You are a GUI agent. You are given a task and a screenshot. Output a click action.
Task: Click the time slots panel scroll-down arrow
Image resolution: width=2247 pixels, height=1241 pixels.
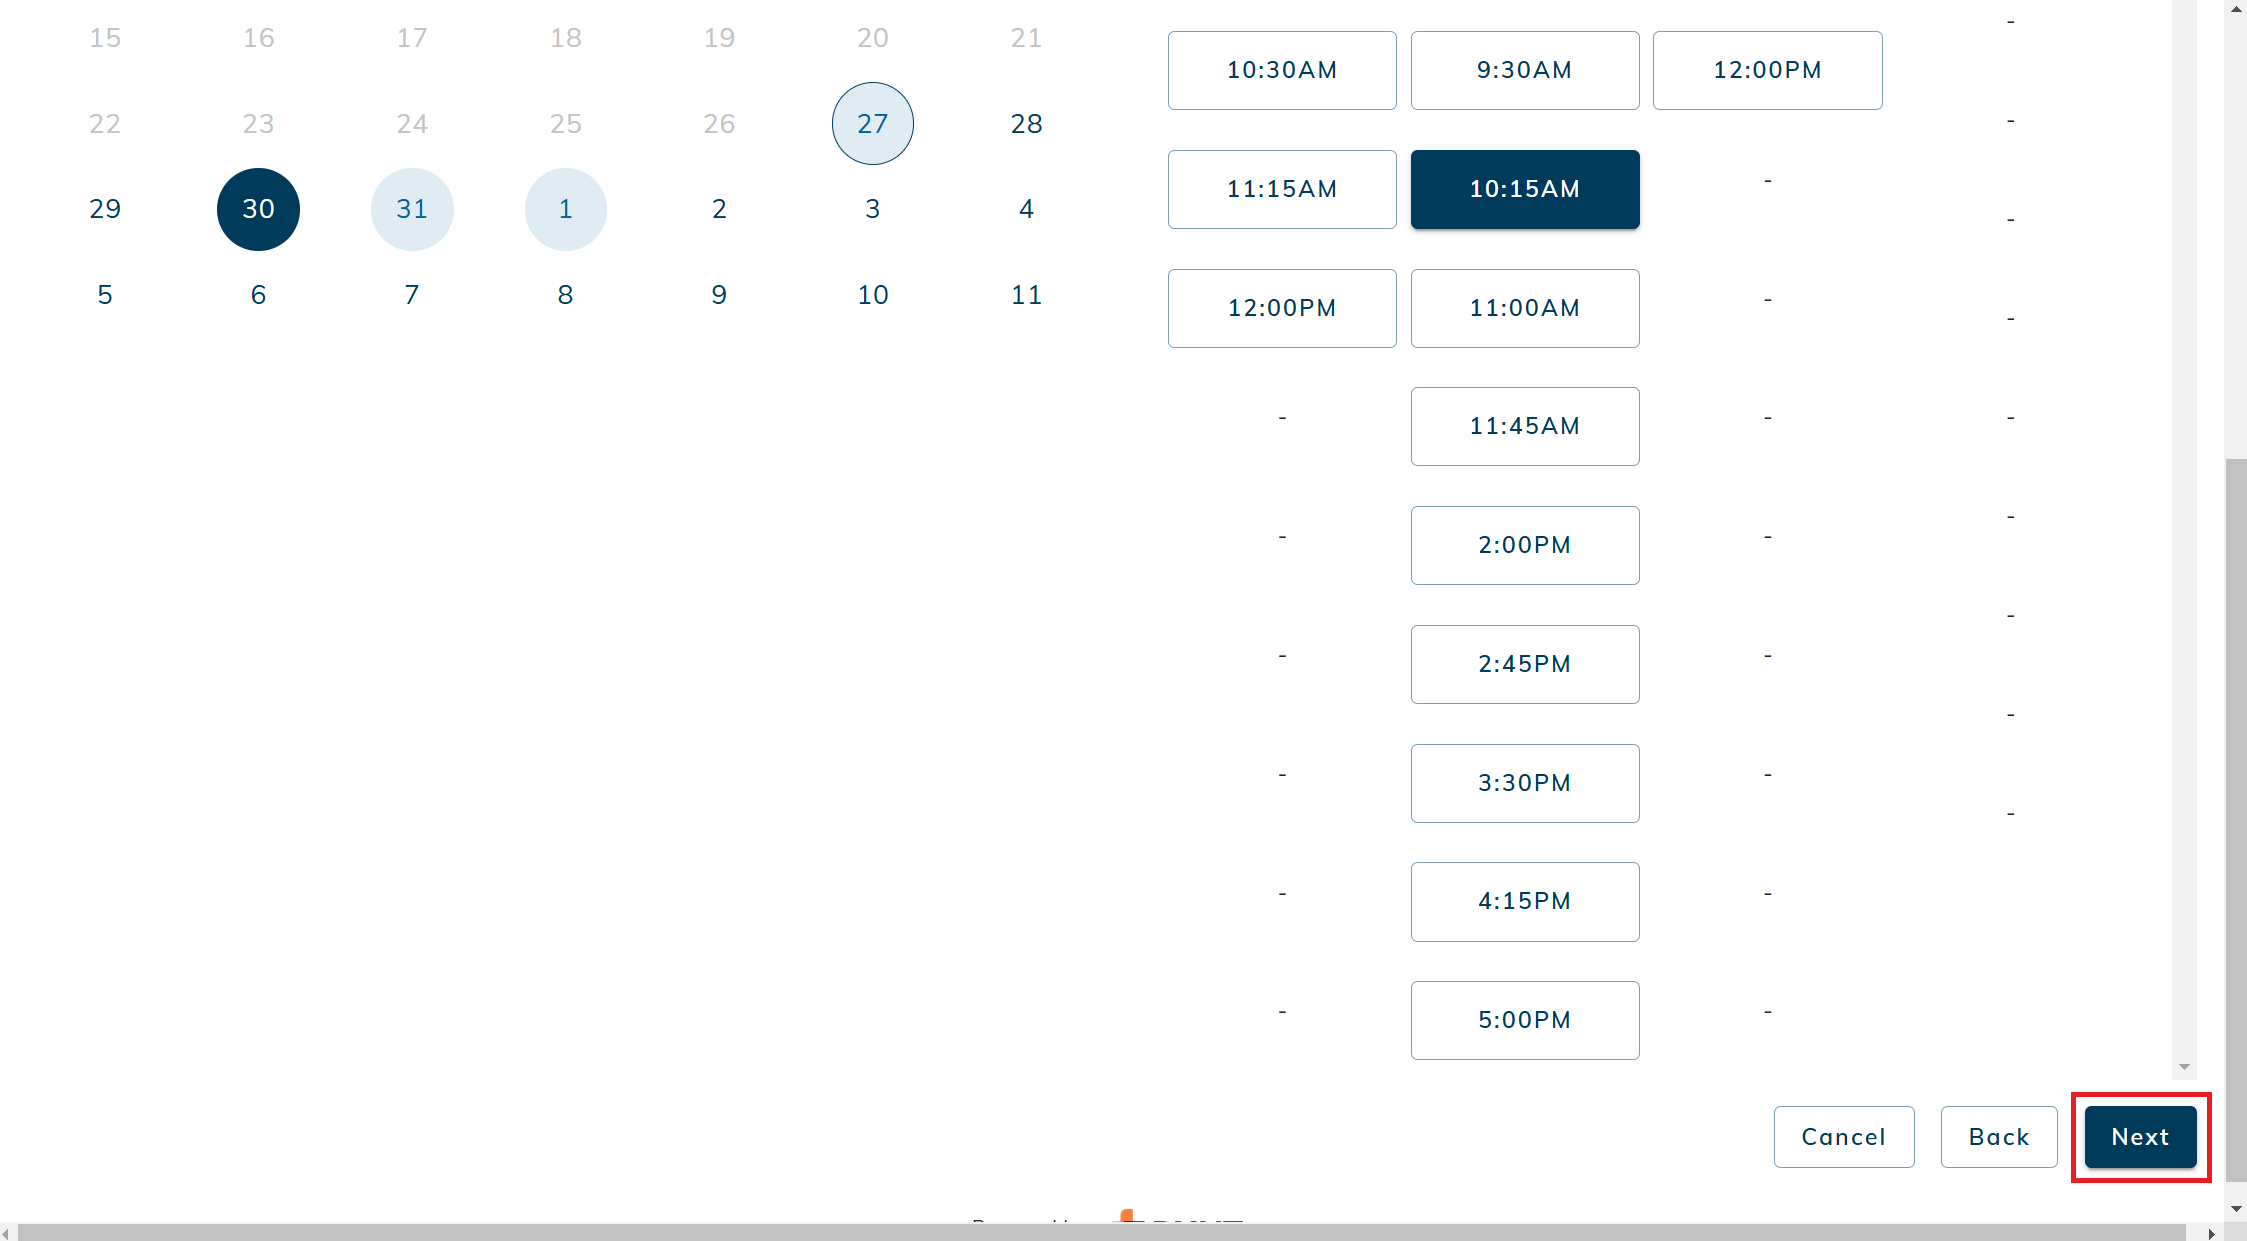2184,1068
